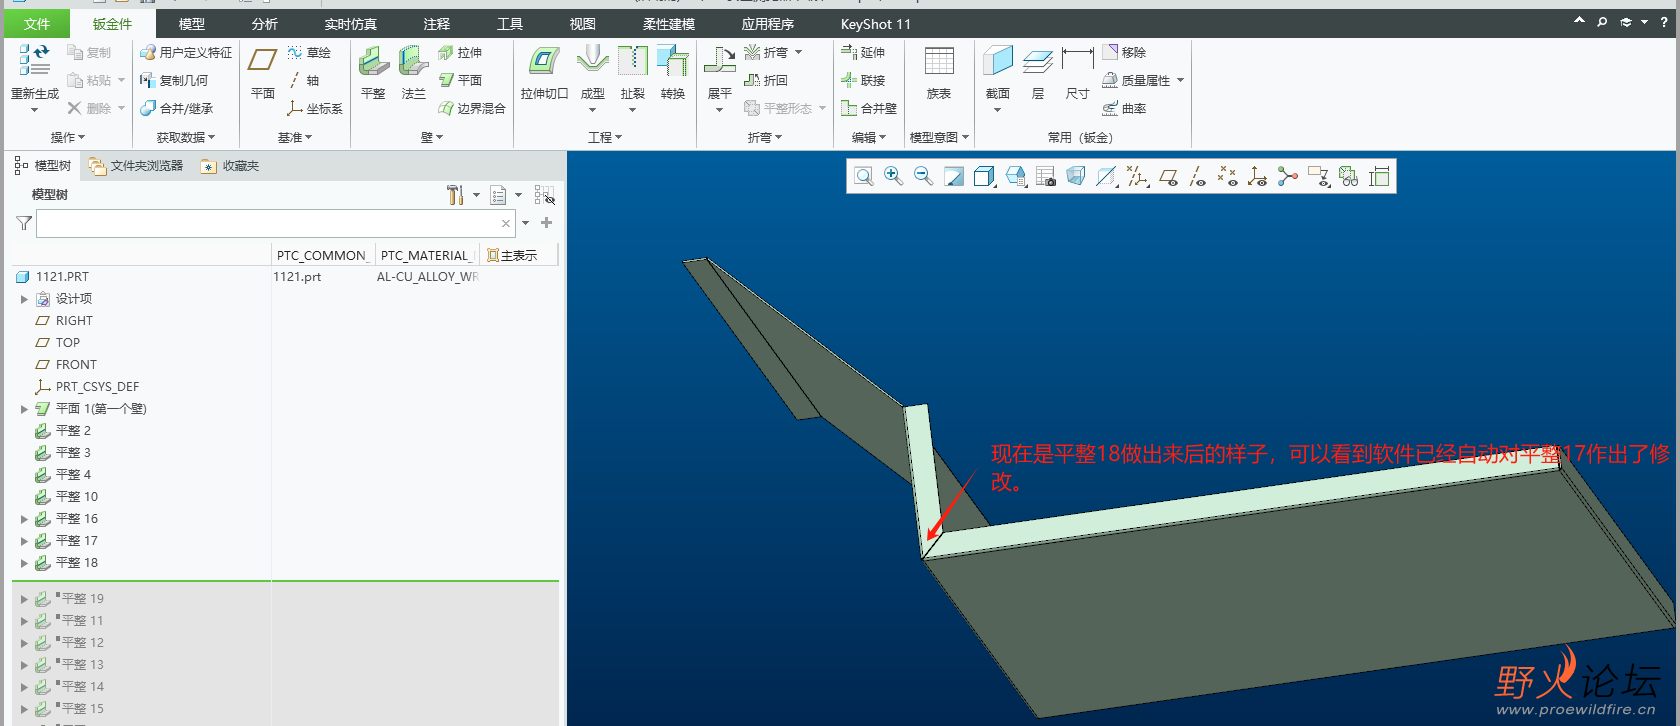This screenshot has width=1680, height=726.
Task: Toggle datum point display
Action: pyautogui.click(x=1228, y=177)
